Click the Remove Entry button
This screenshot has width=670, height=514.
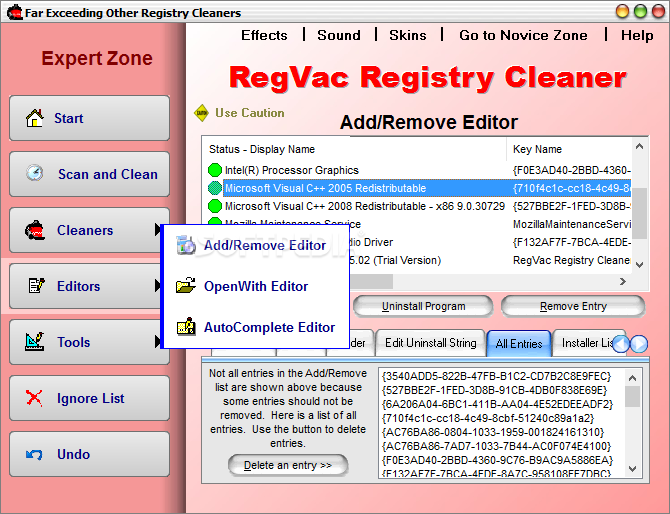[573, 306]
